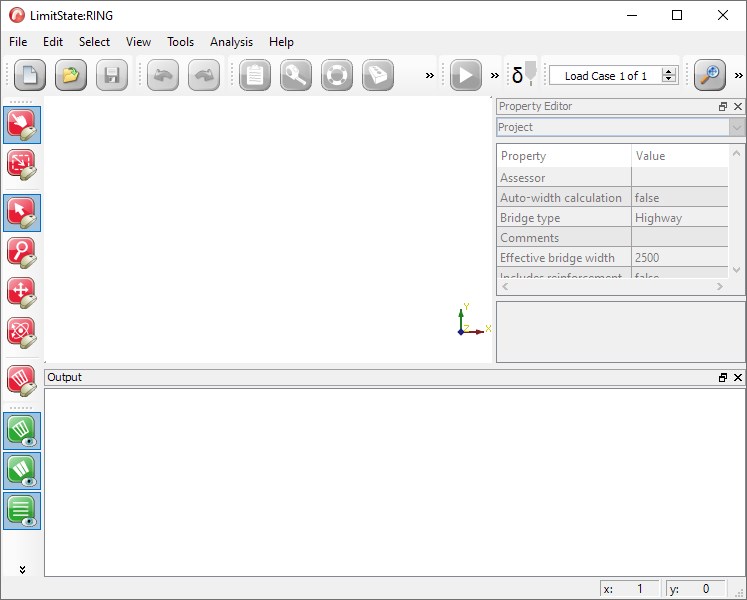Activate the rotate 3D mouse tool
Viewport: 747px width, 600px height.
pos(22,333)
